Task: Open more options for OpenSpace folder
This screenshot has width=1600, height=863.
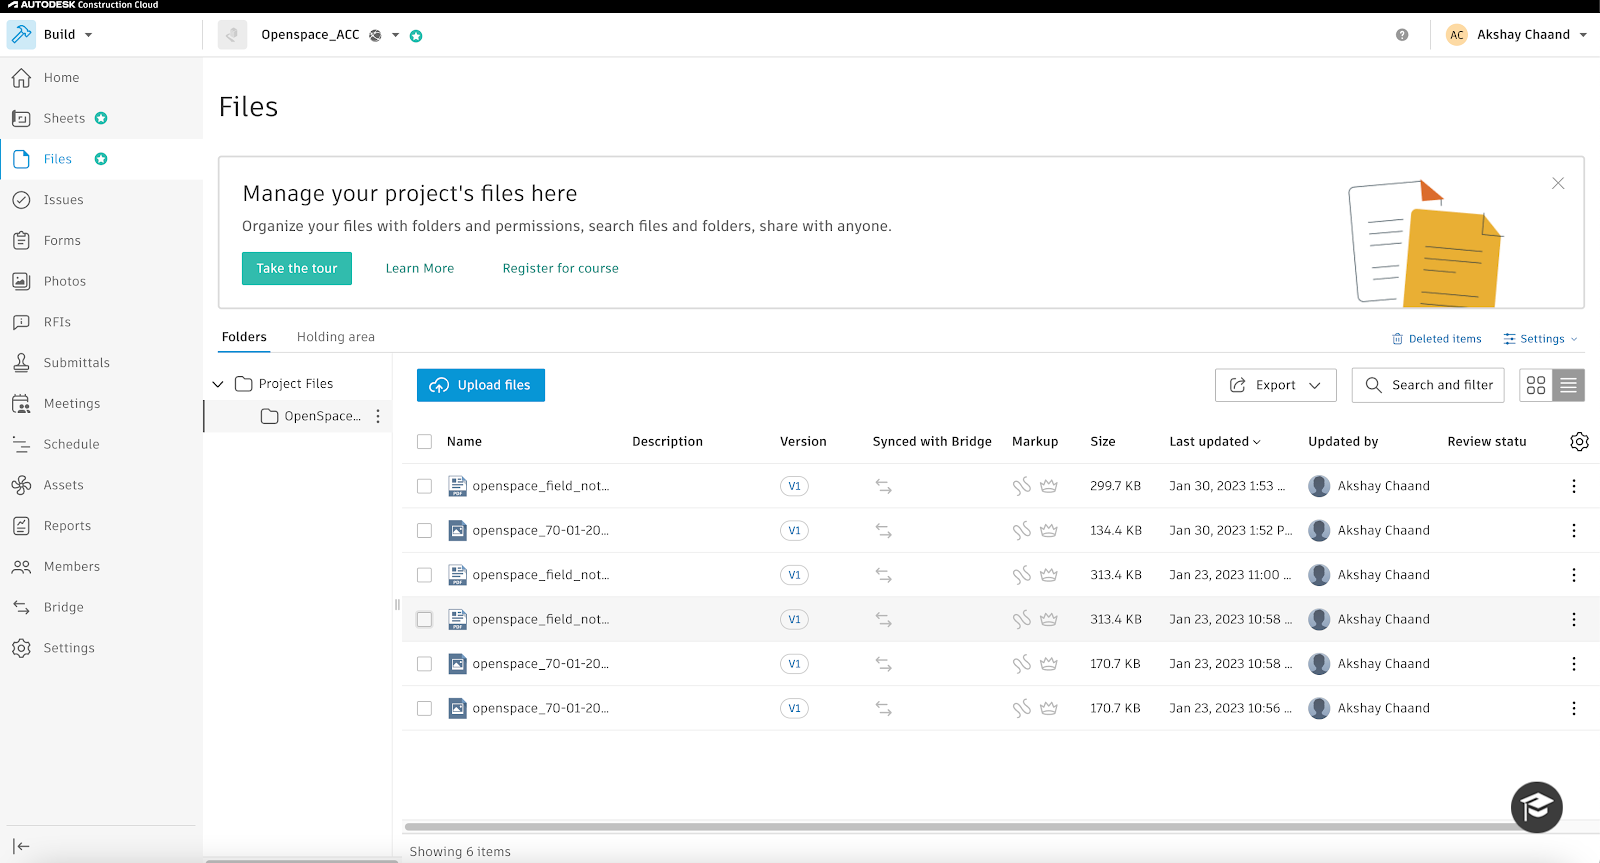Action: (378, 416)
